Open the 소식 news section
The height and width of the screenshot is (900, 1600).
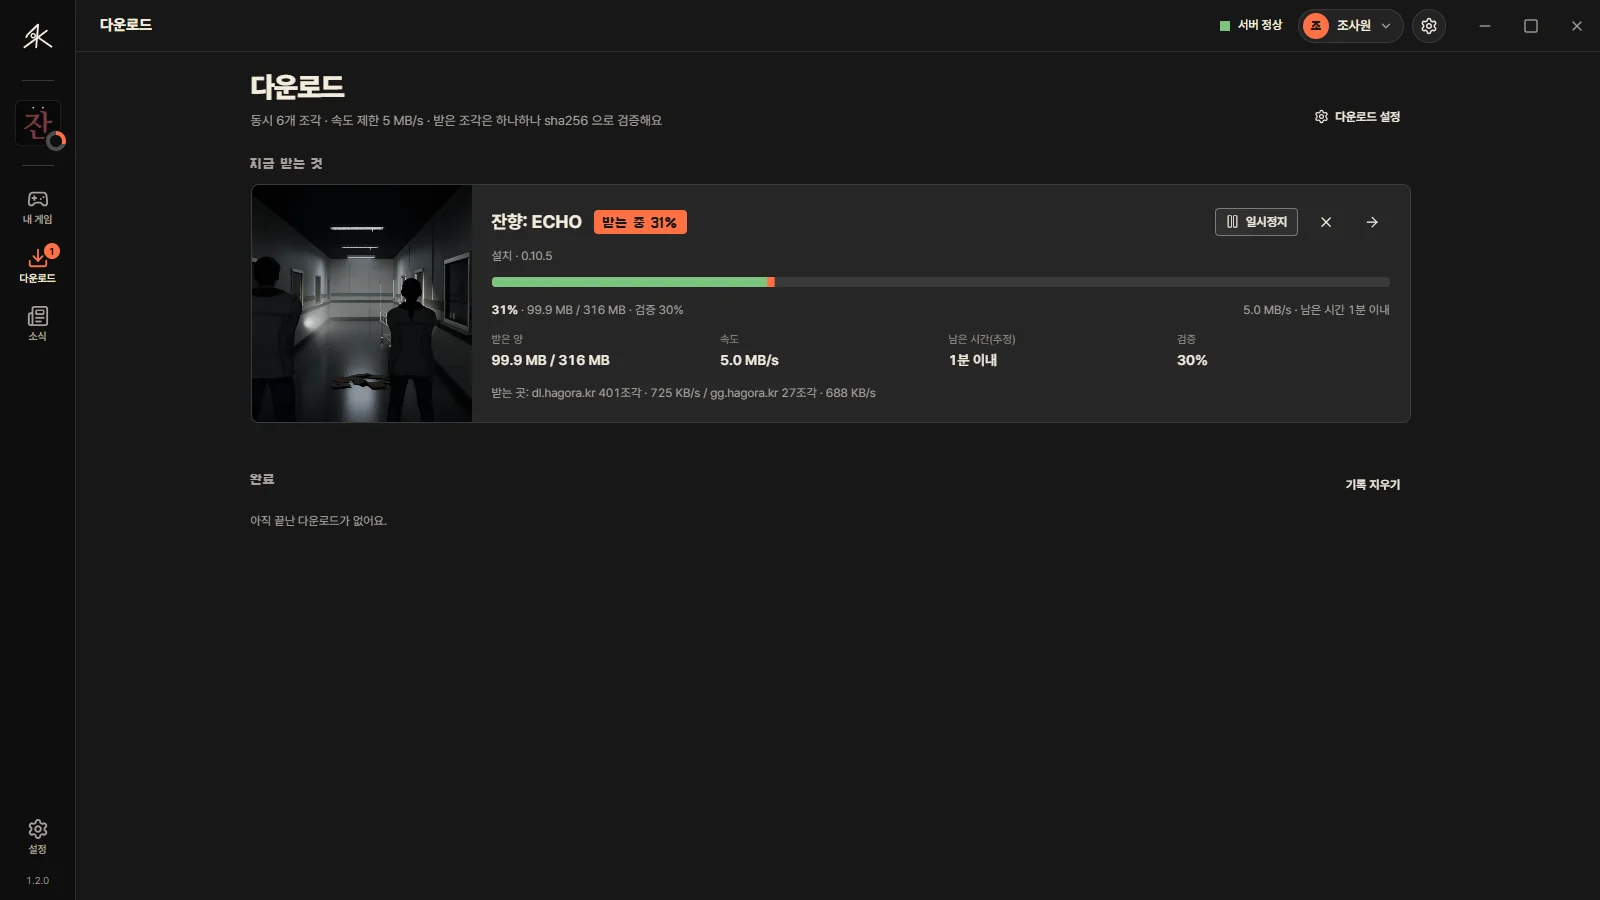pyautogui.click(x=38, y=324)
